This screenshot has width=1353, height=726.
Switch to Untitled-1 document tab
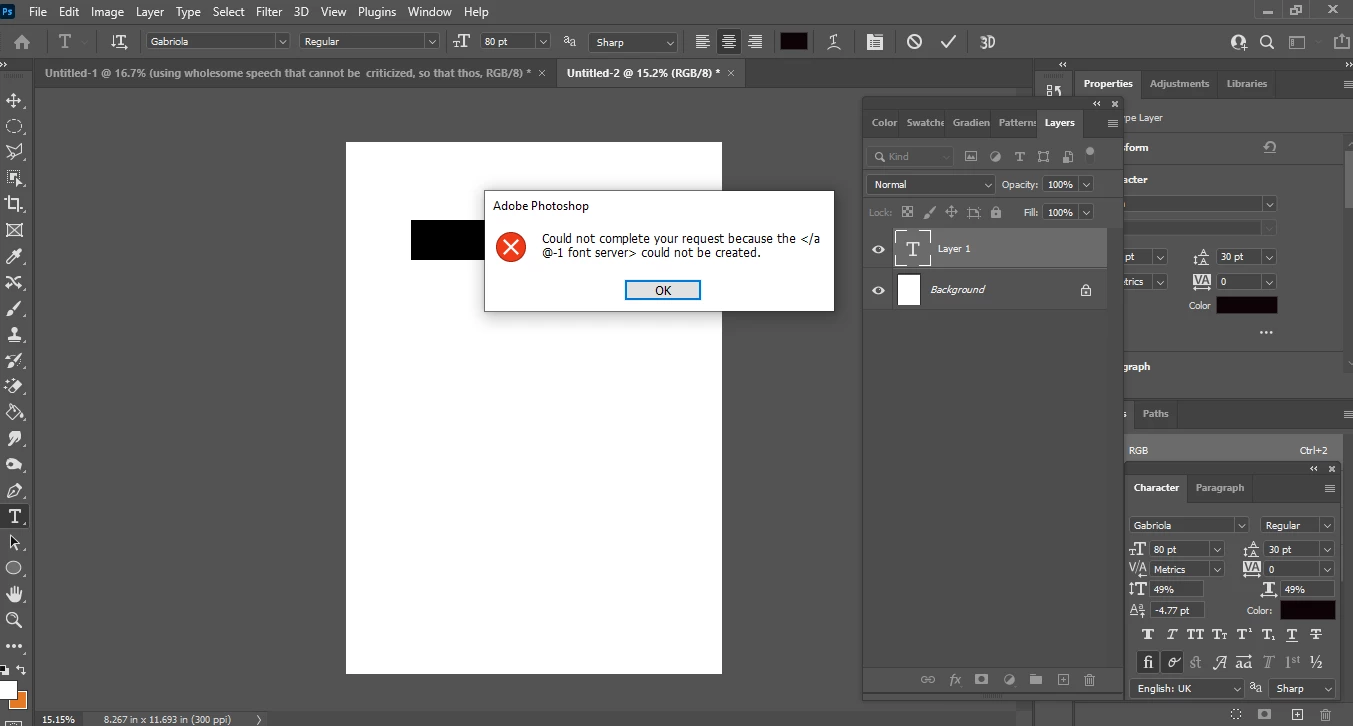click(288, 73)
